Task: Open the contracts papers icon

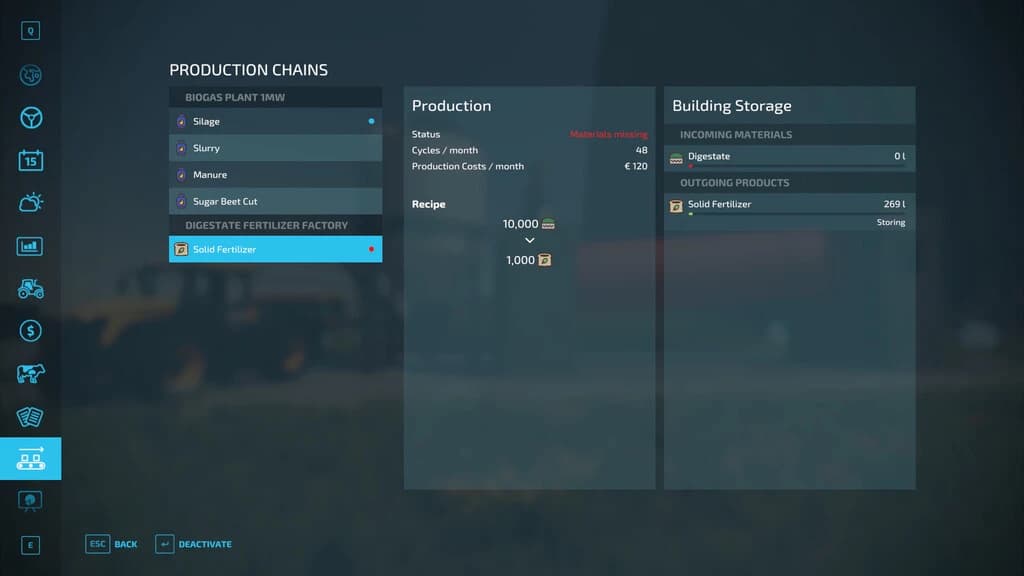Action: coord(31,417)
